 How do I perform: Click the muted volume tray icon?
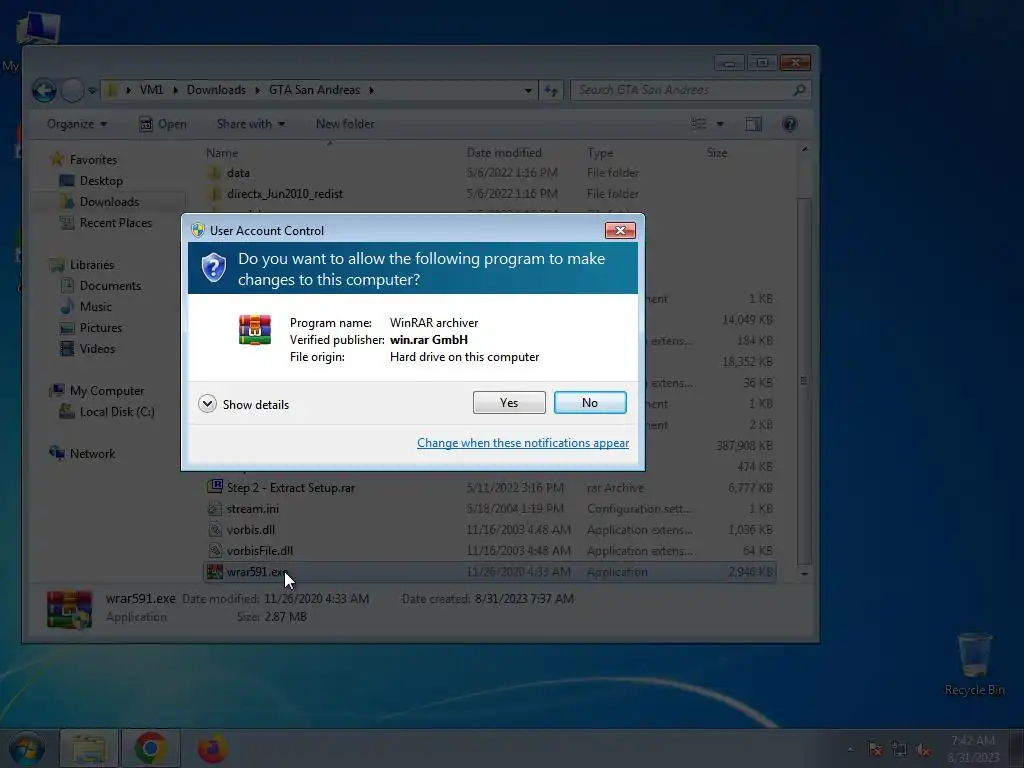click(923, 750)
